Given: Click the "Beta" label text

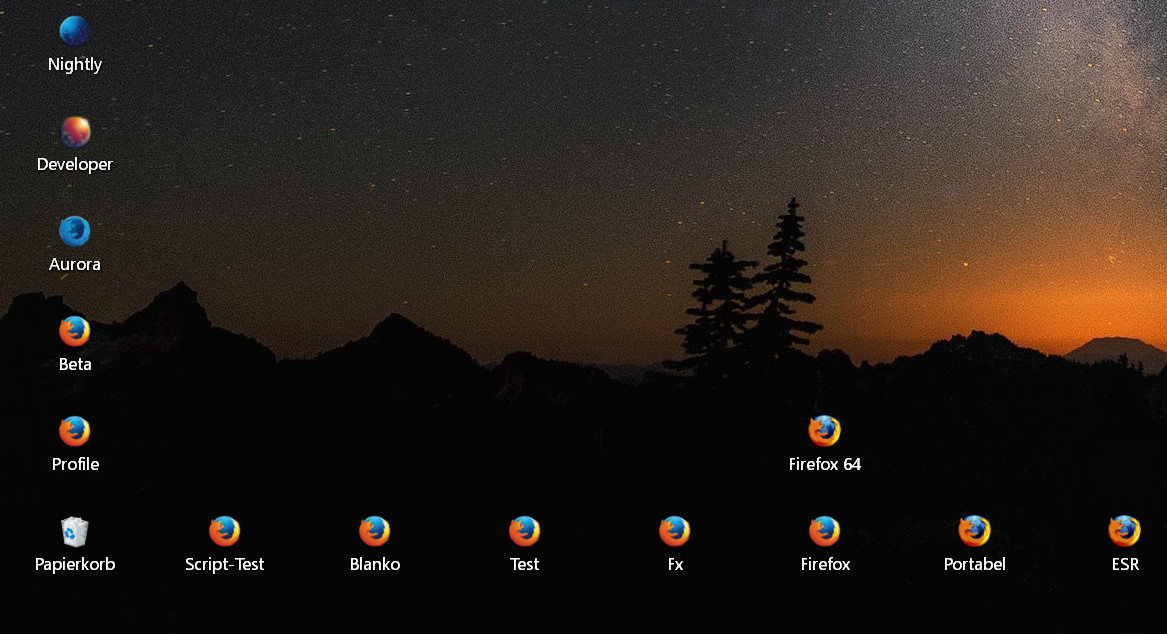Looking at the screenshot, I should pyautogui.click(x=74, y=364).
